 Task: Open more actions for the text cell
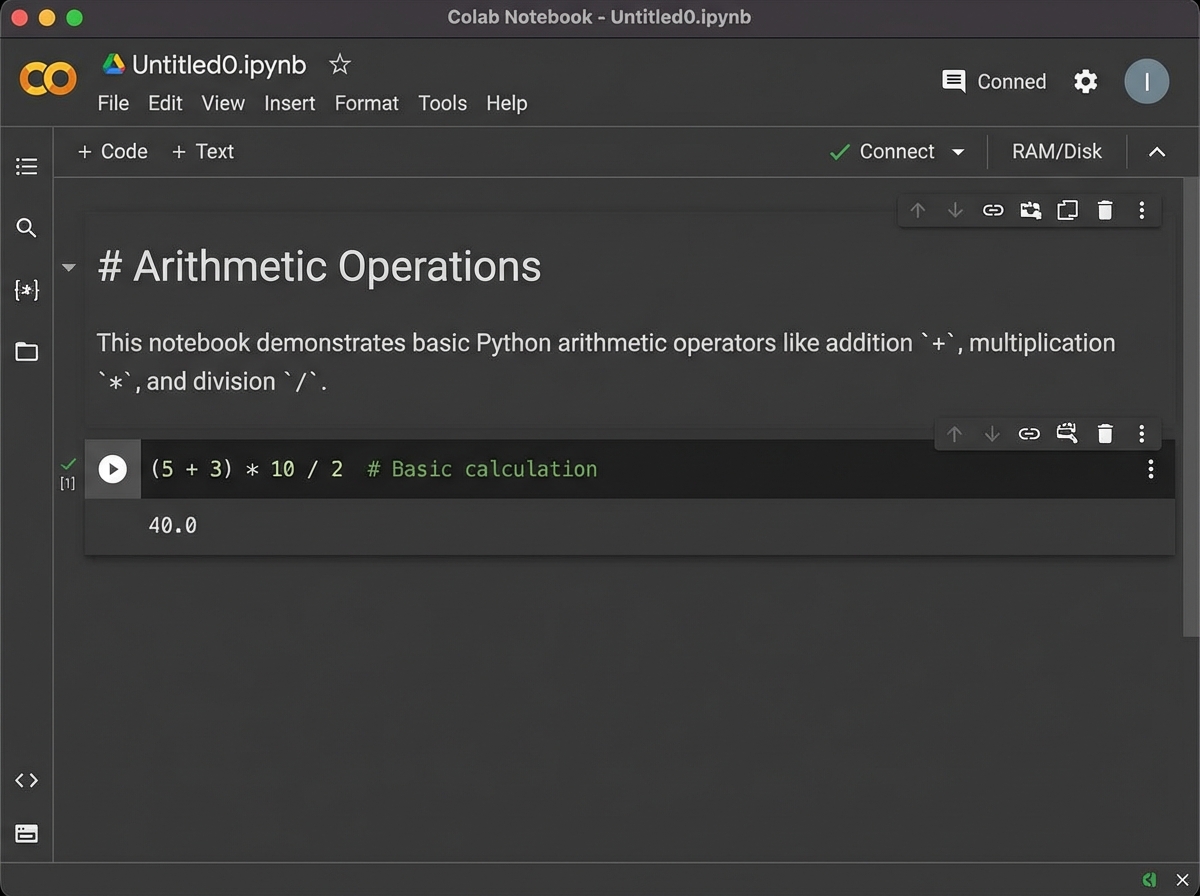[x=1142, y=210]
